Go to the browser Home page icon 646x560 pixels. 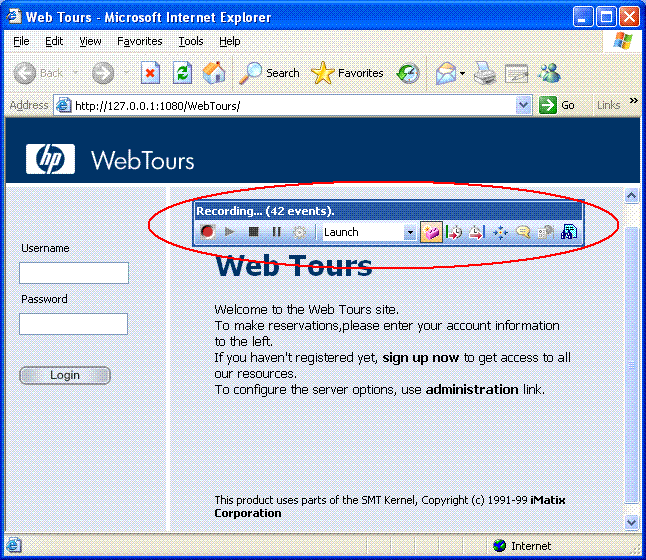[x=214, y=73]
